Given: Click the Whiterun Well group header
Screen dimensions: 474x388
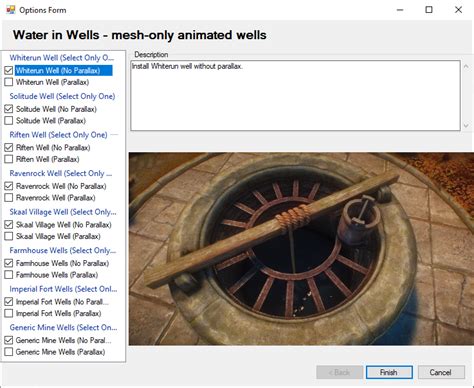Looking at the screenshot, I should point(62,58).
